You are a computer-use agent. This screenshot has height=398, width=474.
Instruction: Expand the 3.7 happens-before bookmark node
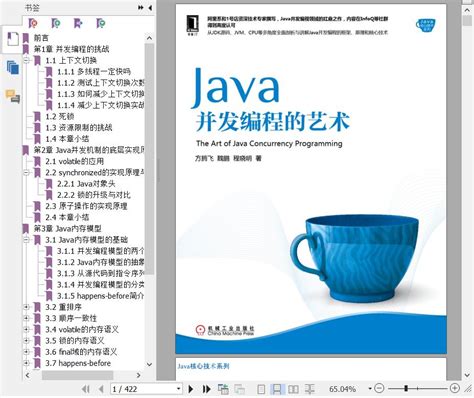(27, 363)
